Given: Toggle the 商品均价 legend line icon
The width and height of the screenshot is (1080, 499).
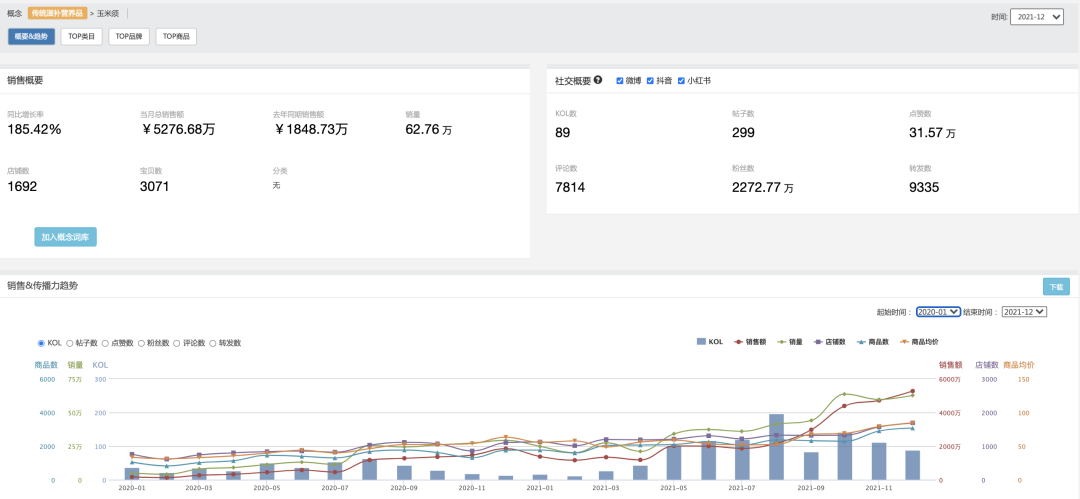Looking at the screenshot, I should (x=905, y=341).
